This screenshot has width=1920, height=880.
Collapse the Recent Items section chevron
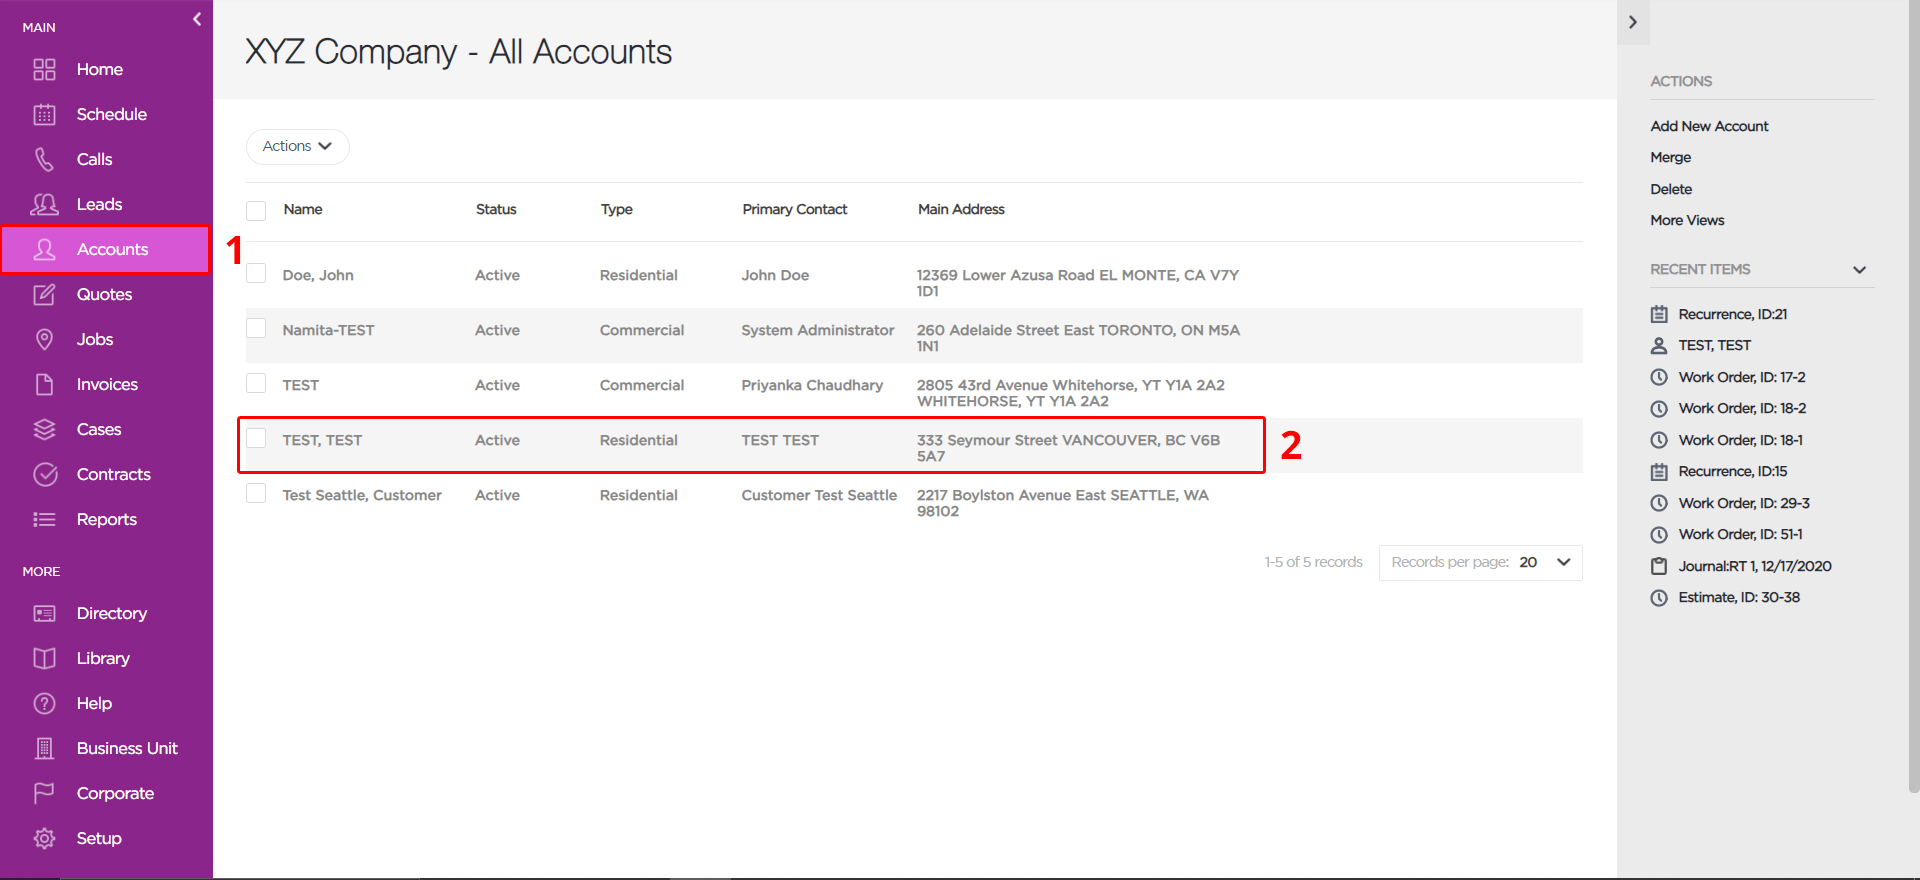(x=1859, y=269)
